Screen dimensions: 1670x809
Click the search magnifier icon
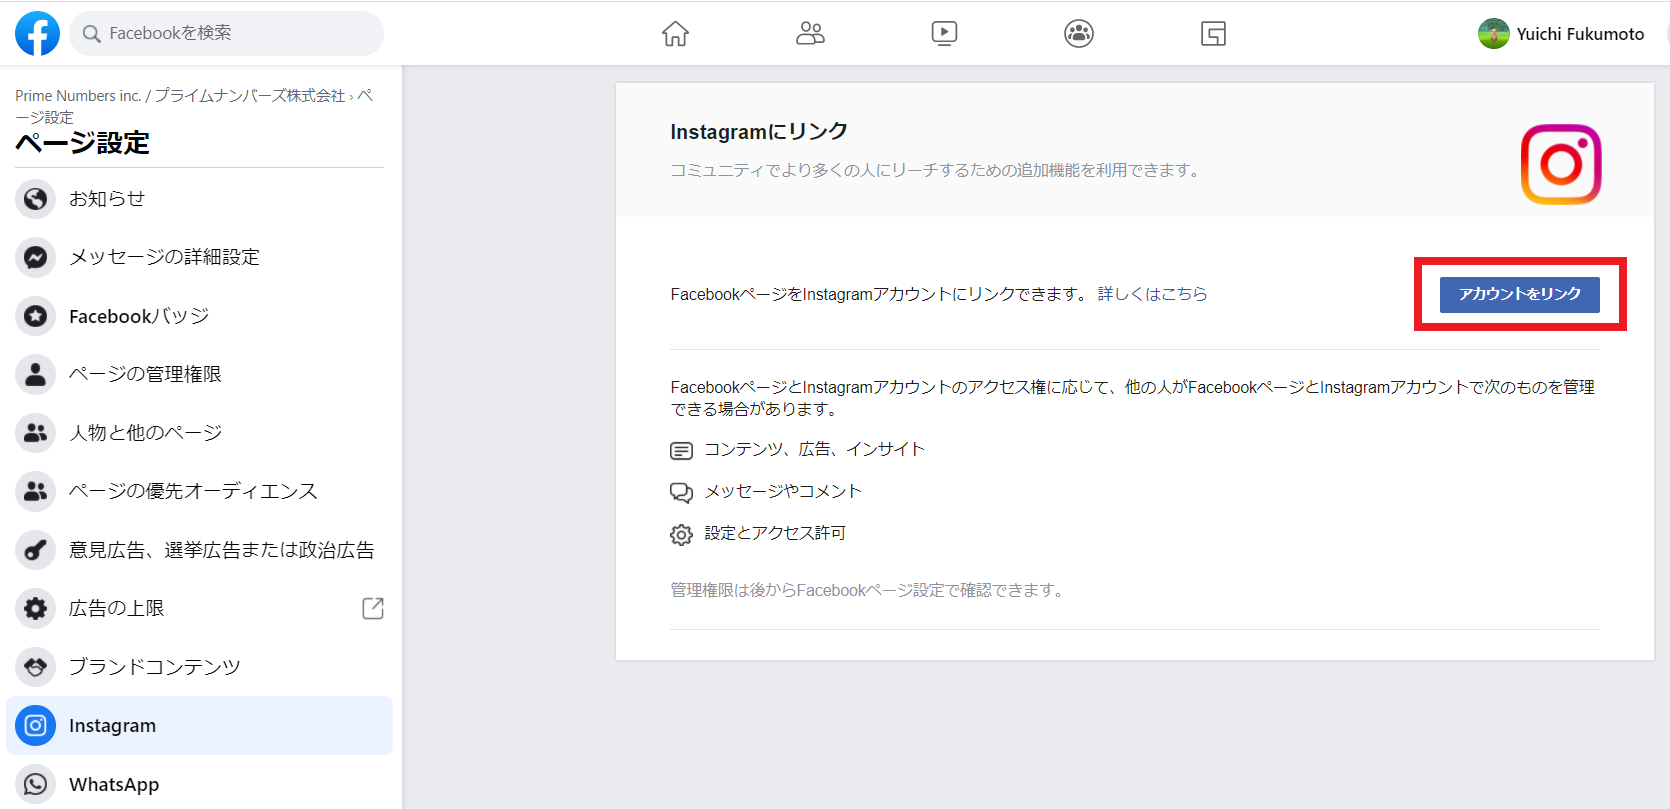[x=91, y=34]
